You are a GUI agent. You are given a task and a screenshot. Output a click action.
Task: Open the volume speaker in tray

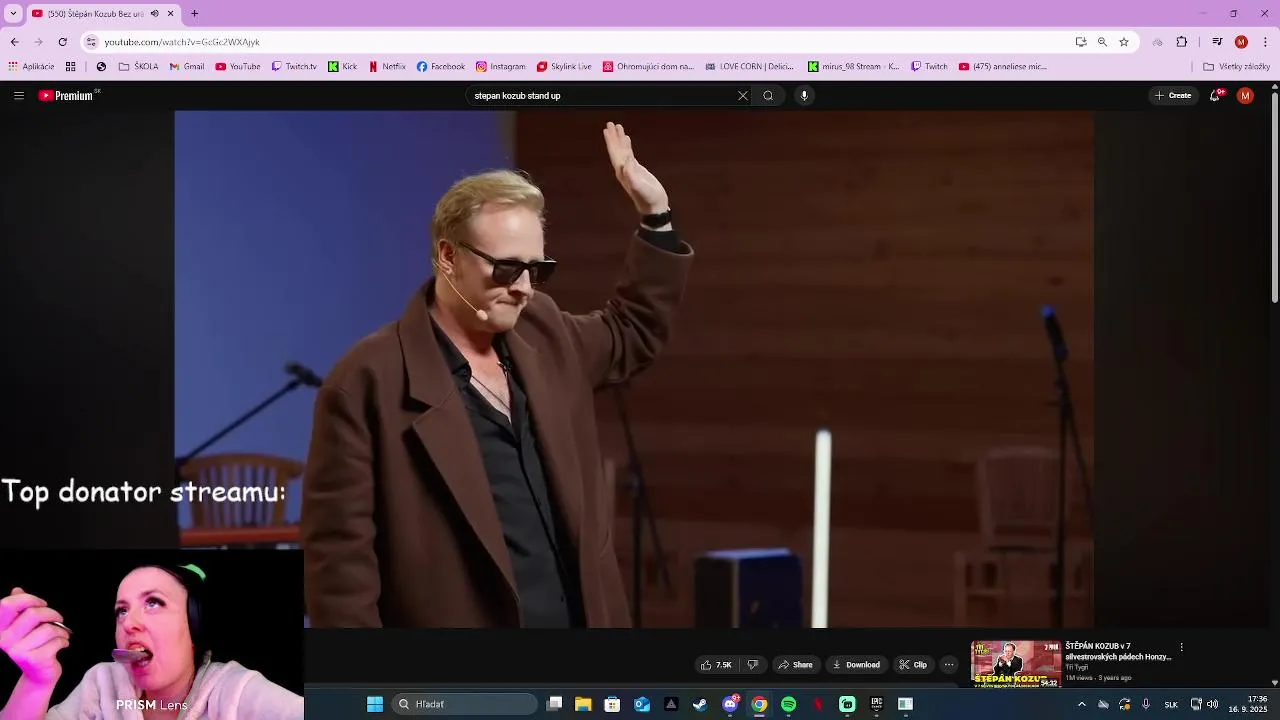point(1213,704)
